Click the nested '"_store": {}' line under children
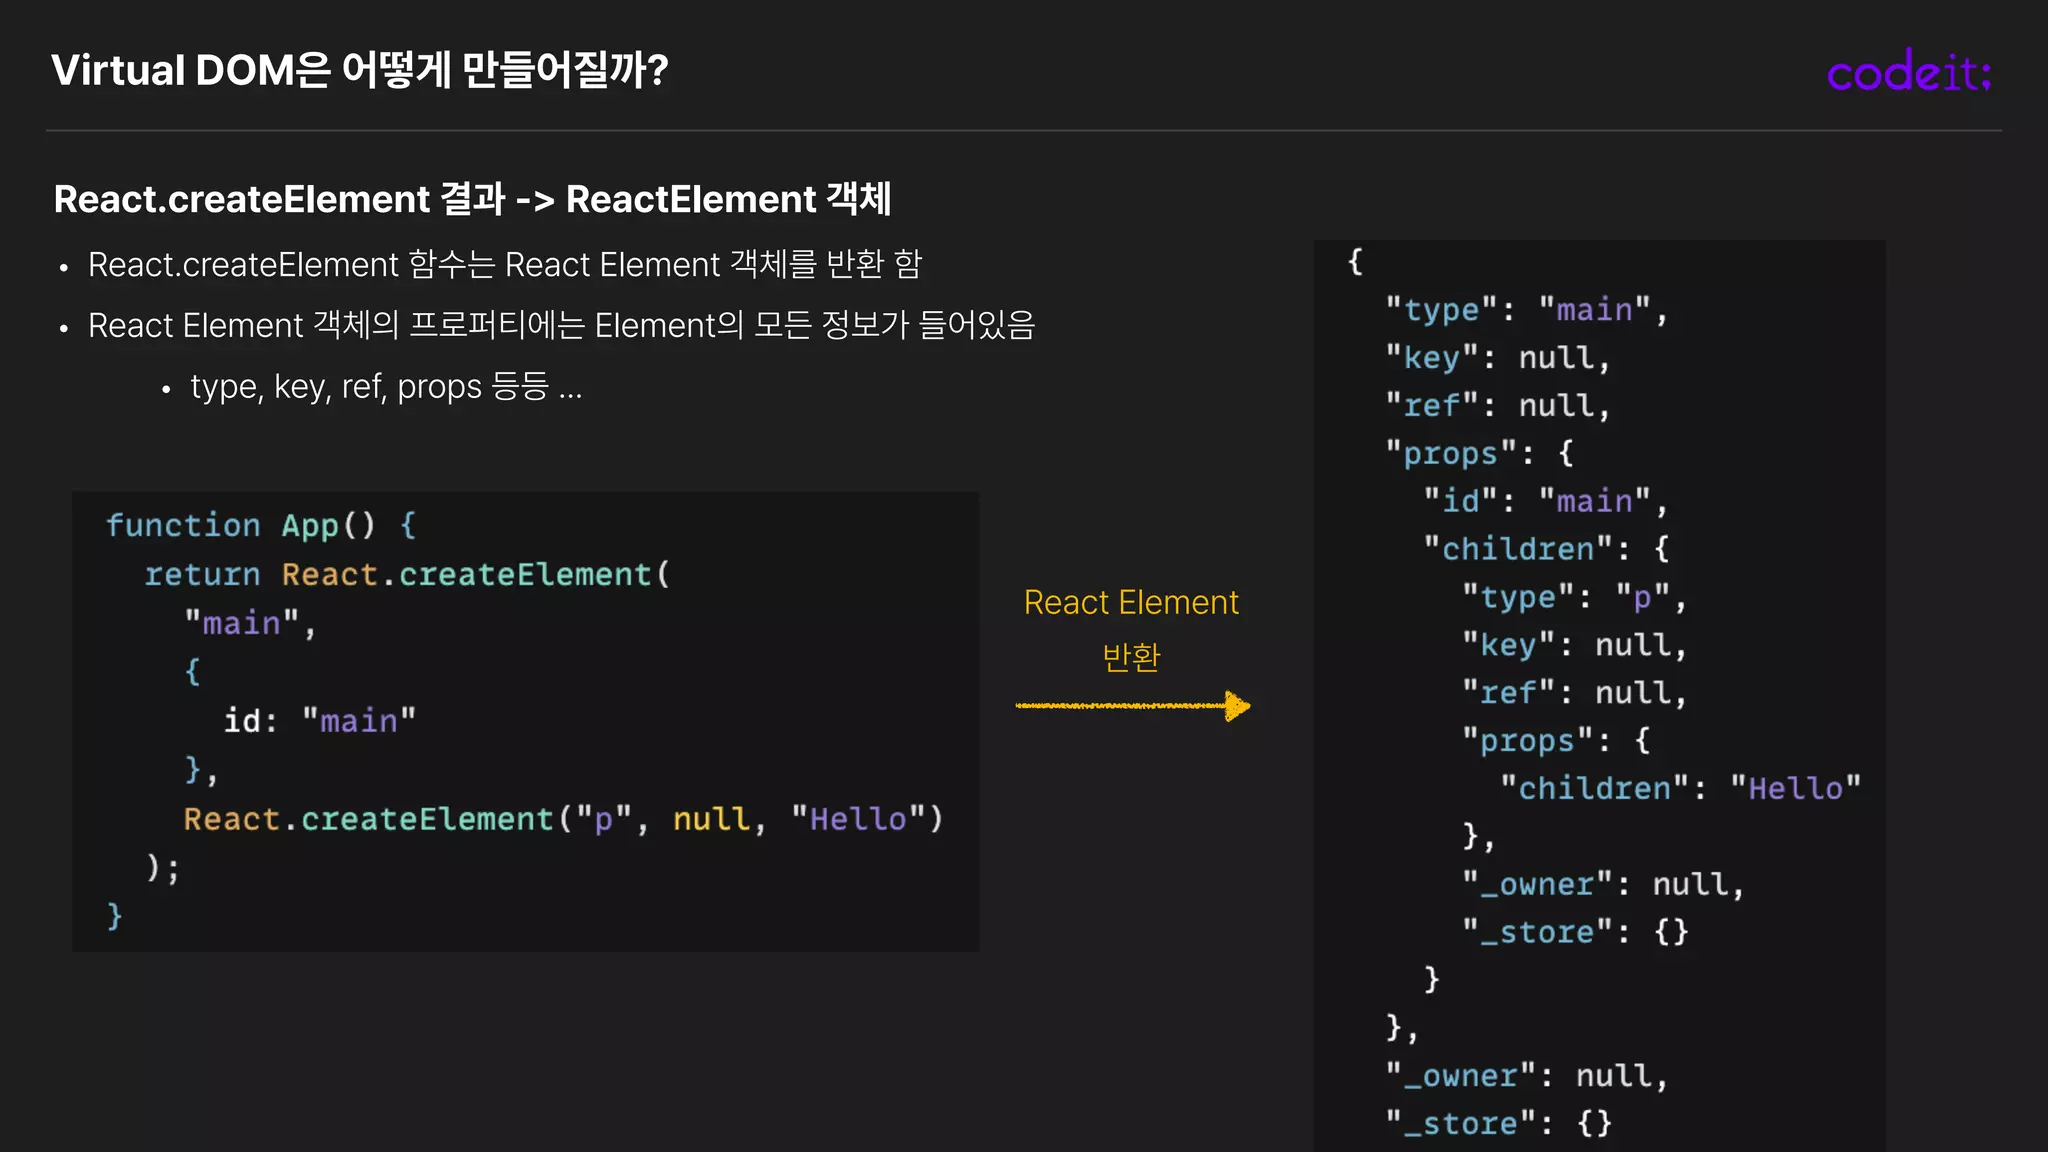The height and width of the screenshot is (1152, 2048). pos(1575,932)
